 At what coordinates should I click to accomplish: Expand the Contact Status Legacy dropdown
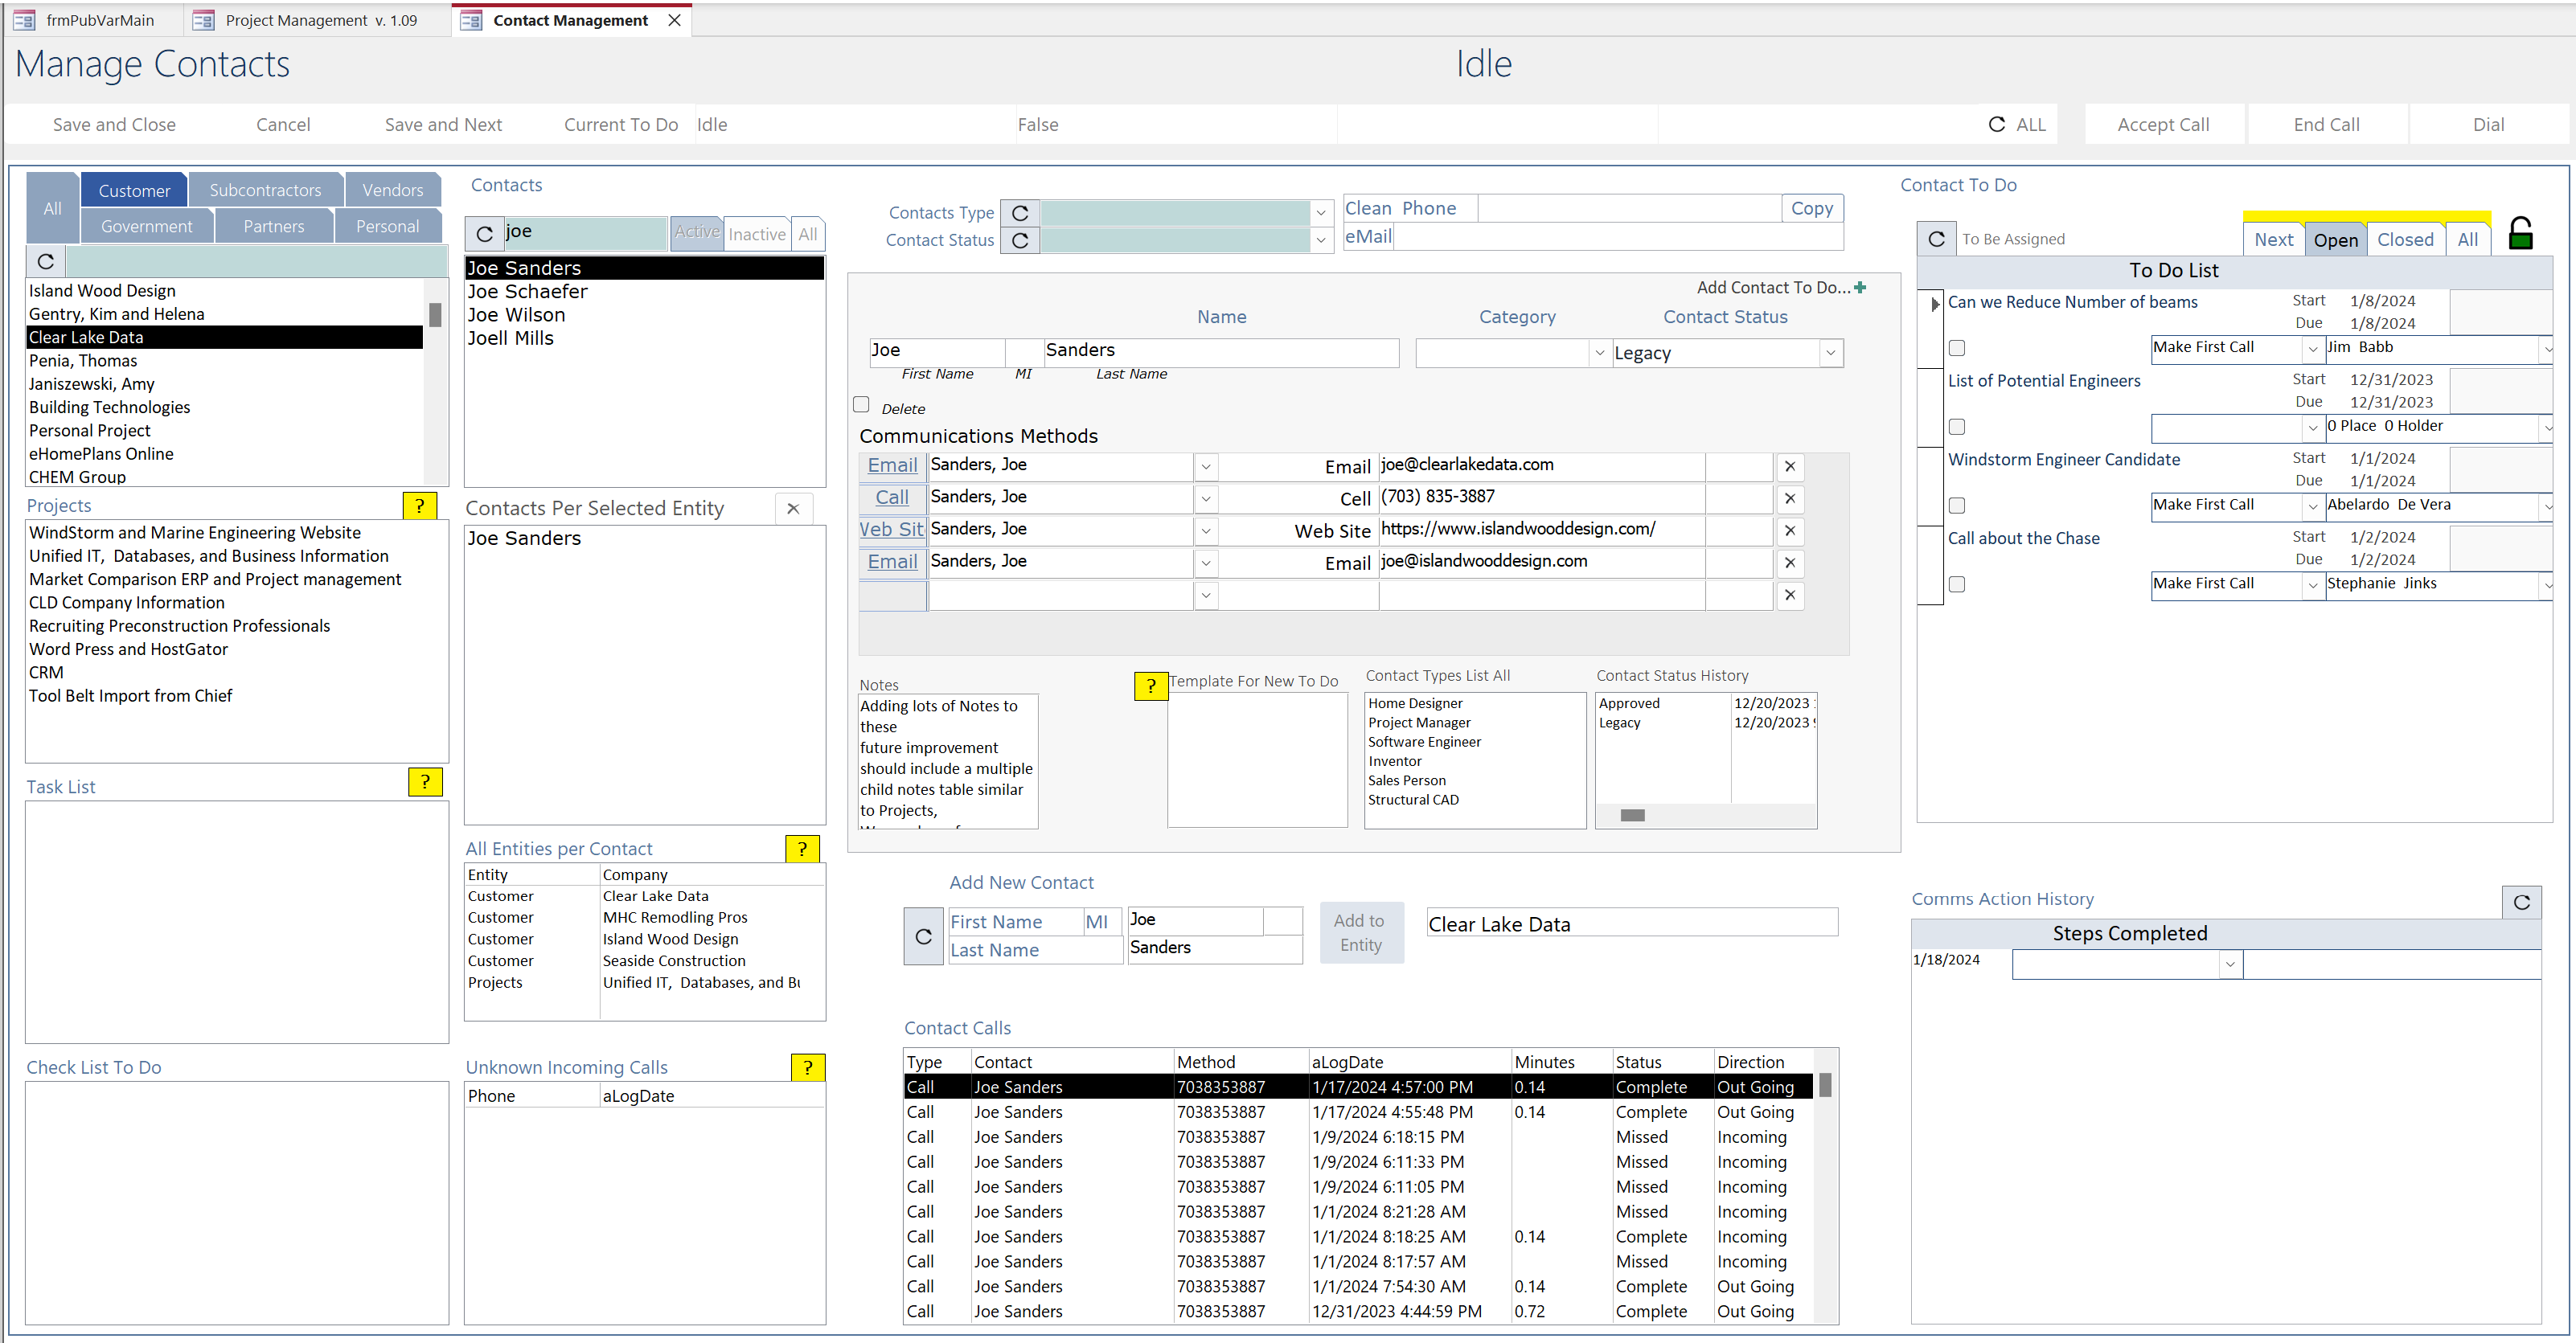[x=1830, y=353]
